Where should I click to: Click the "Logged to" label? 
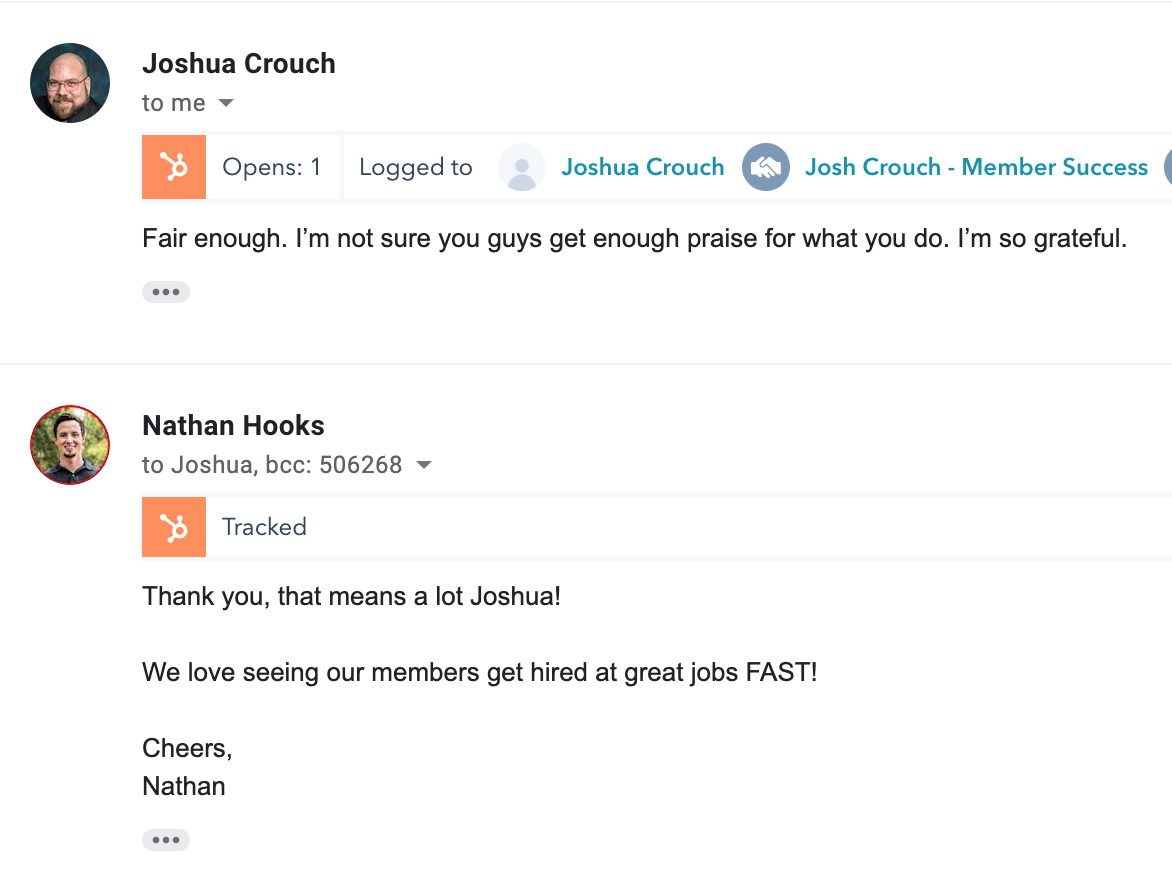tap(415, 167)
